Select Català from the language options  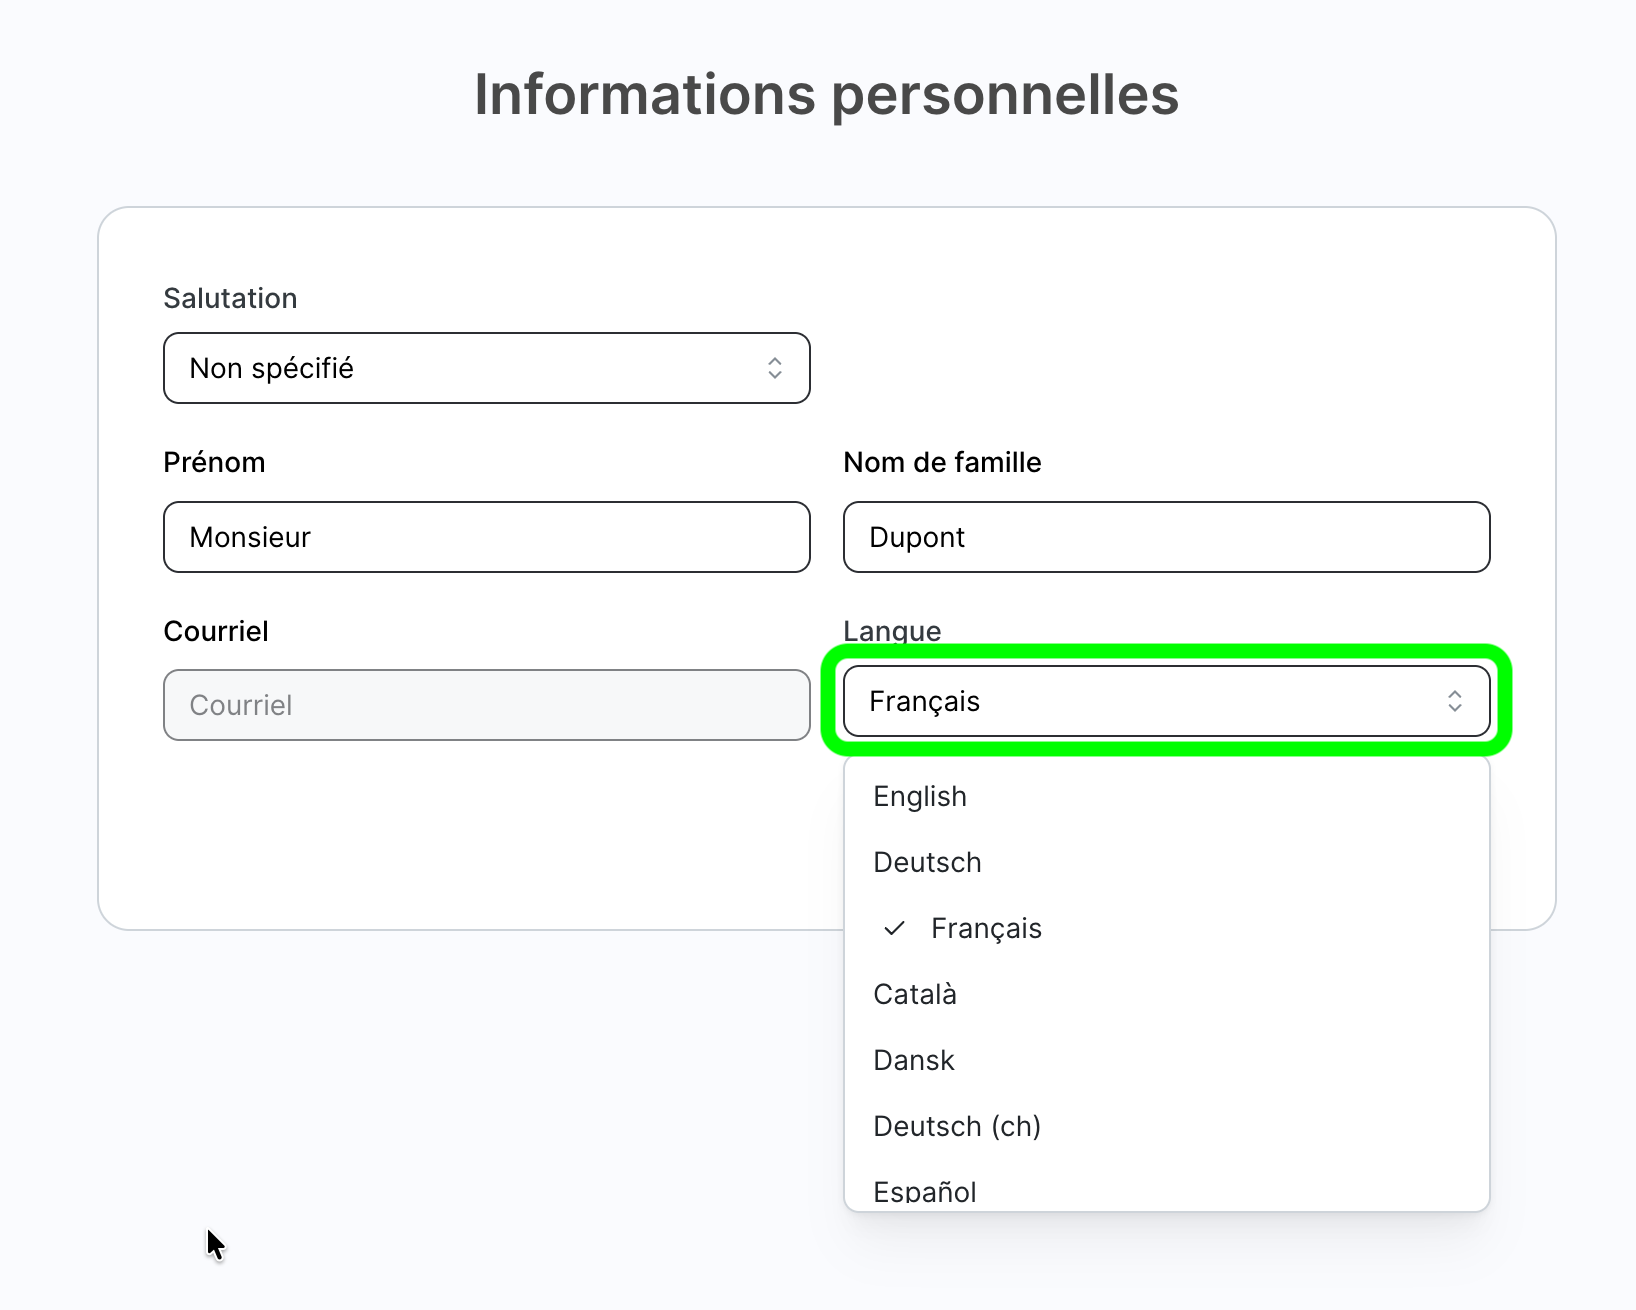tap(1166, 994)
